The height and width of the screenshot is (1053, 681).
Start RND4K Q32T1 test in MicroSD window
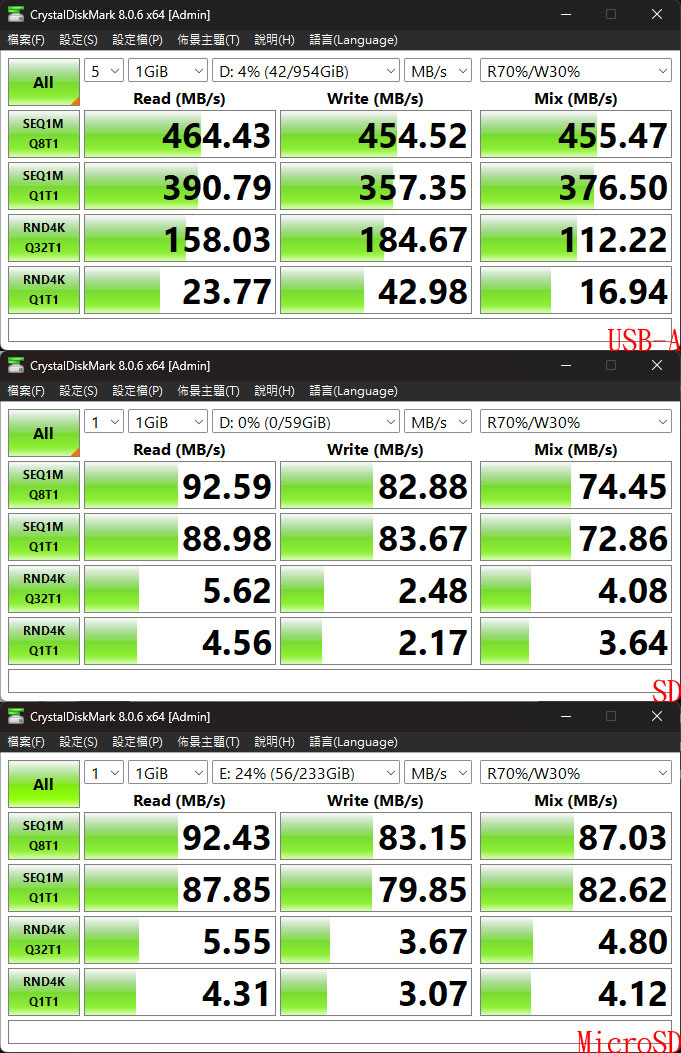coord(44,940)
